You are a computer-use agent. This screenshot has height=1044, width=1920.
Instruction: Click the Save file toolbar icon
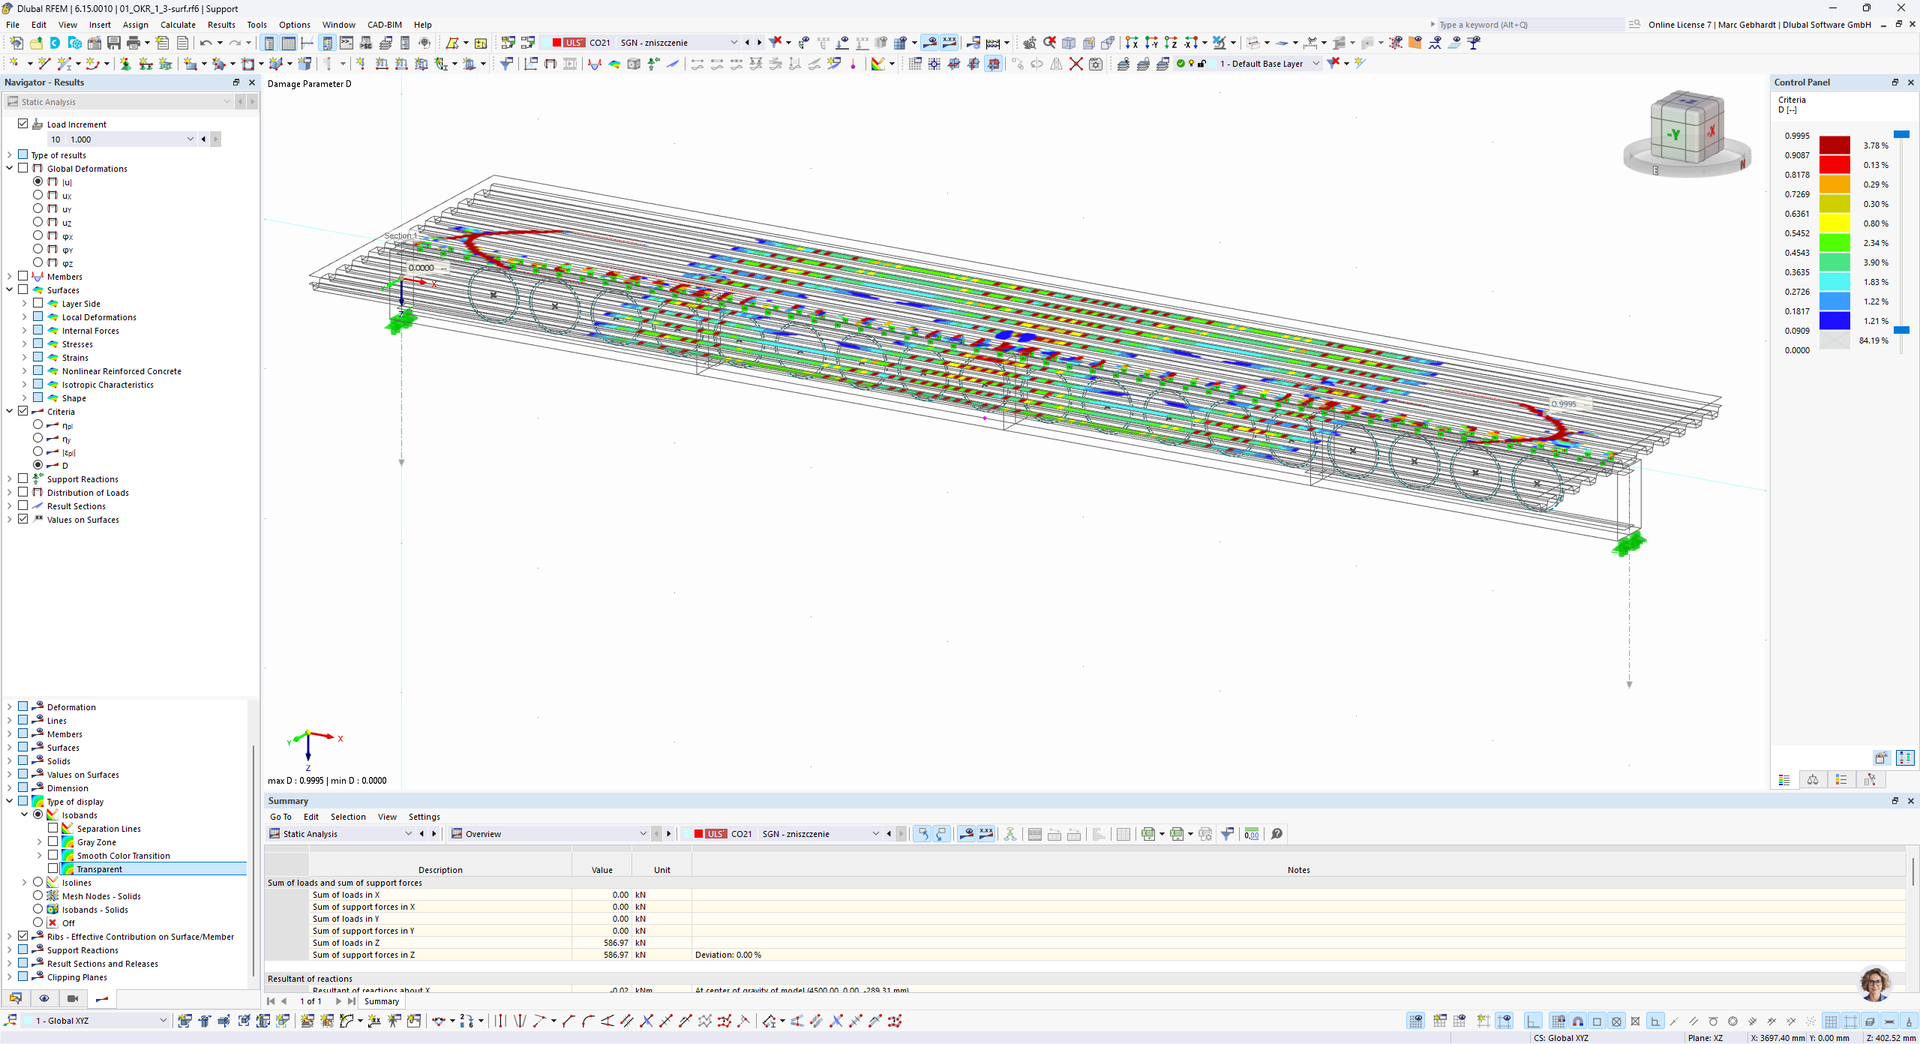pyautogui.click(x=114, y=43)
